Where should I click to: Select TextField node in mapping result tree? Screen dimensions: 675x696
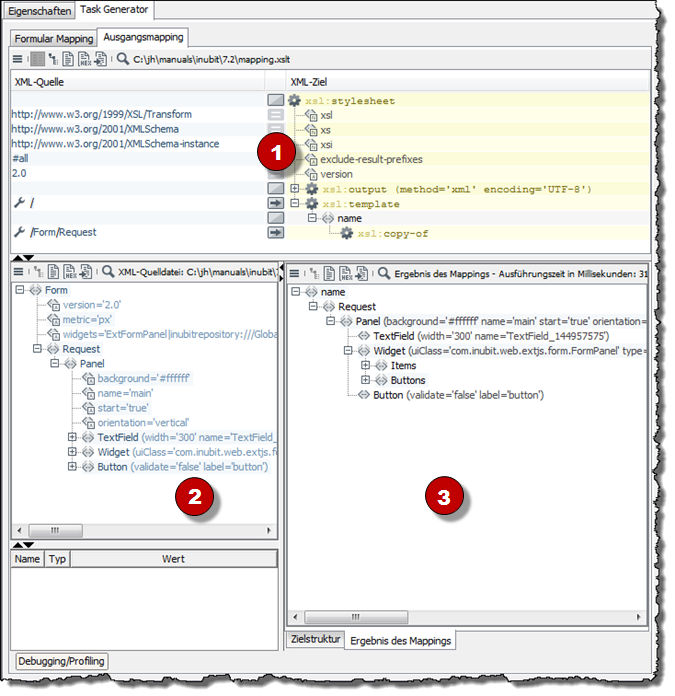tap(491, 336)
